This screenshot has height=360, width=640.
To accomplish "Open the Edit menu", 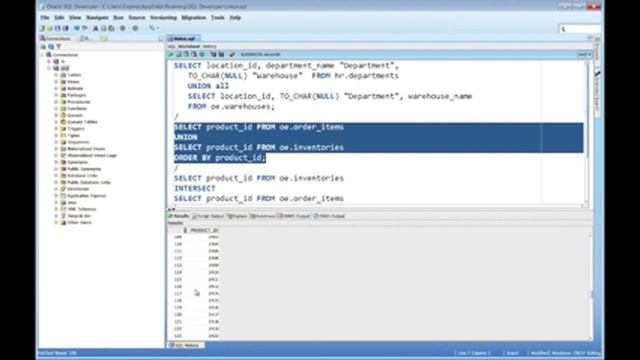I will point(59,18).
